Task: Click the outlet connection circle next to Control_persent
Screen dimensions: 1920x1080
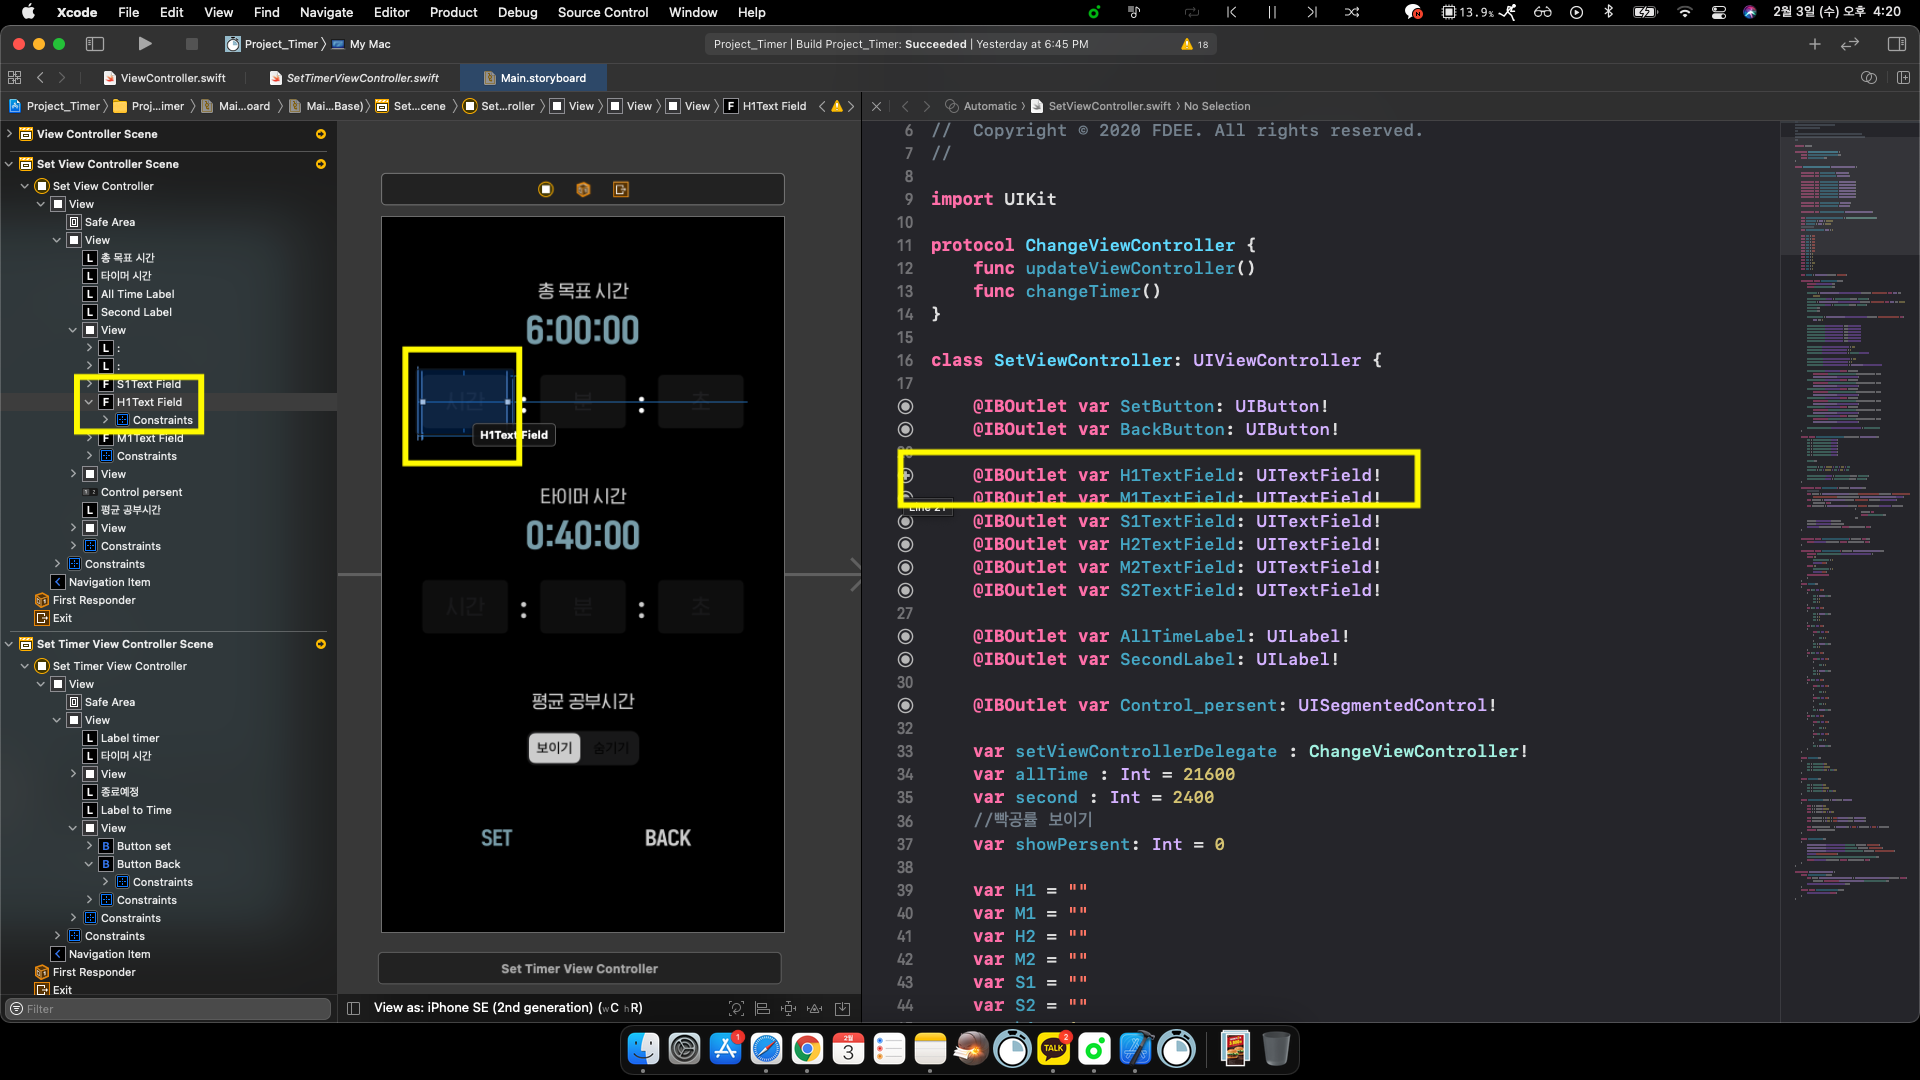Action: 905,705
